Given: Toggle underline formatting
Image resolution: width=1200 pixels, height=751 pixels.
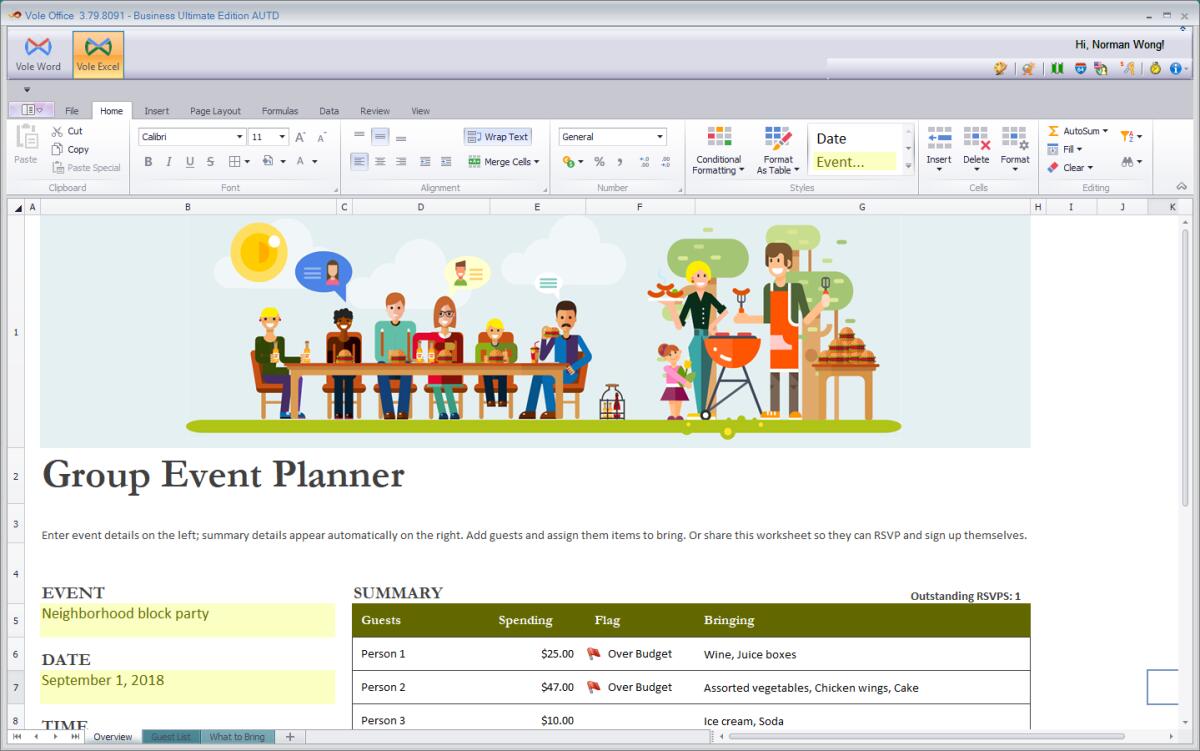Looking at the screenshot, I should click(189, 161).
